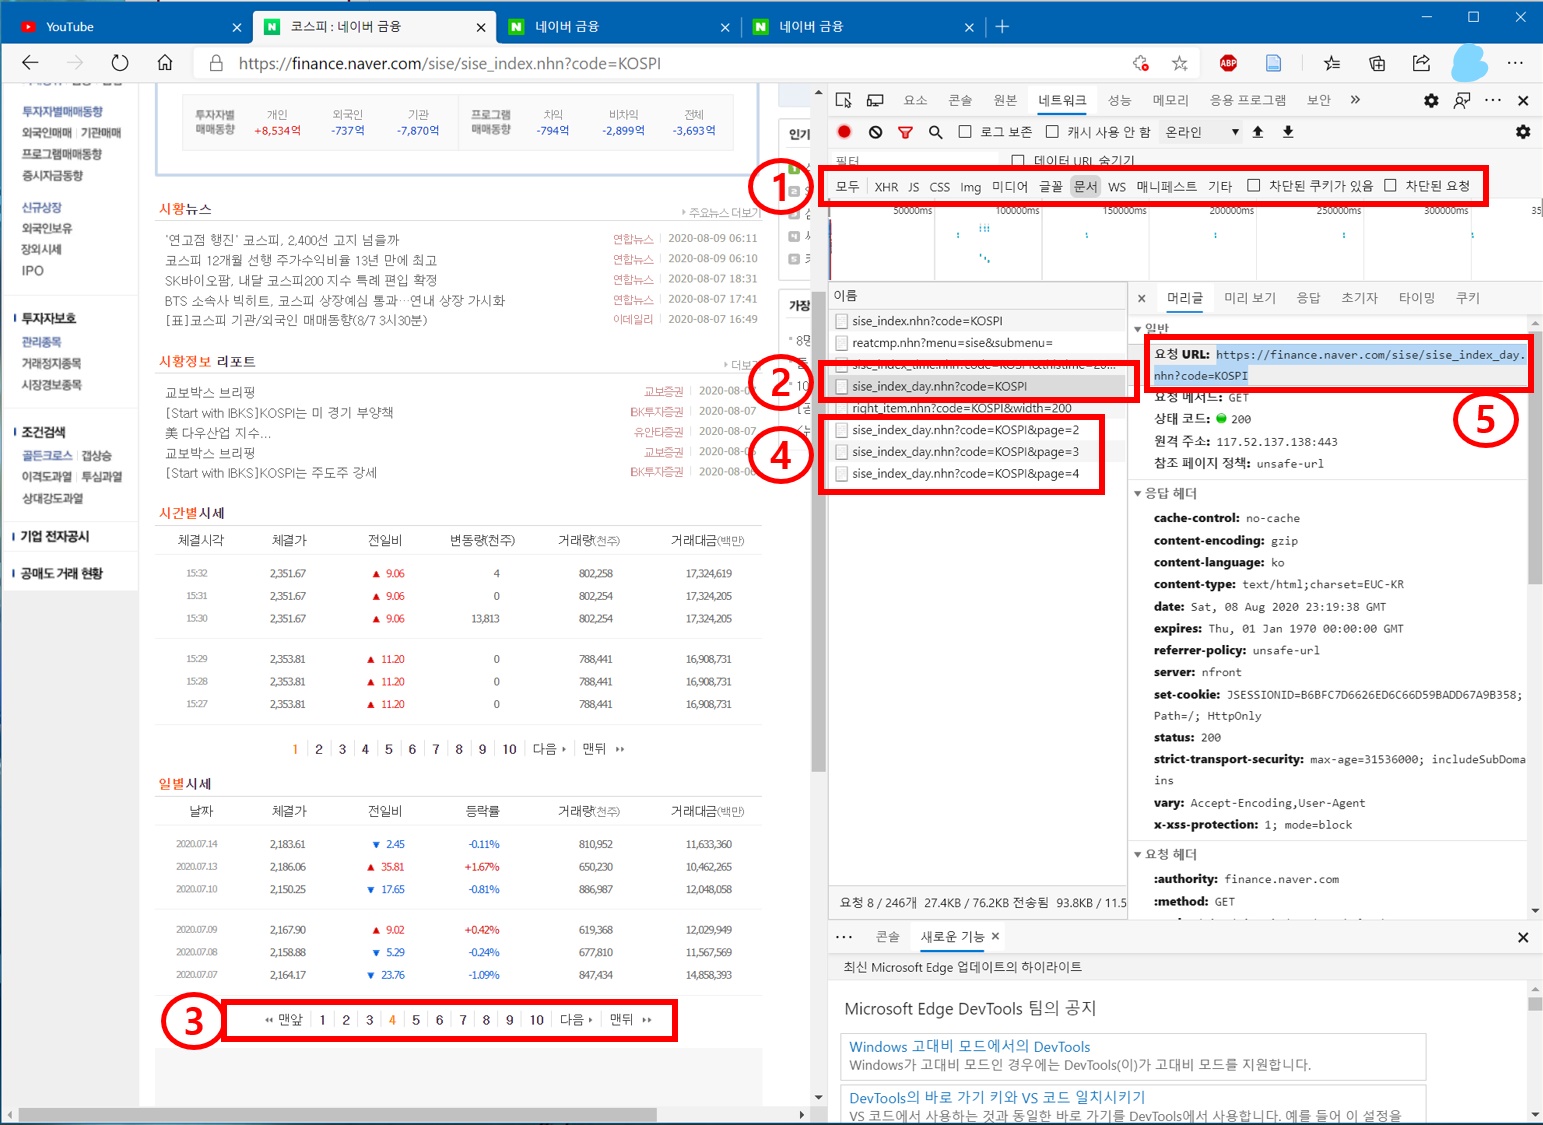Open the 응답 tab in request details
This screenshot has width=1543, height=1125.
click(x=1308, y=298)
